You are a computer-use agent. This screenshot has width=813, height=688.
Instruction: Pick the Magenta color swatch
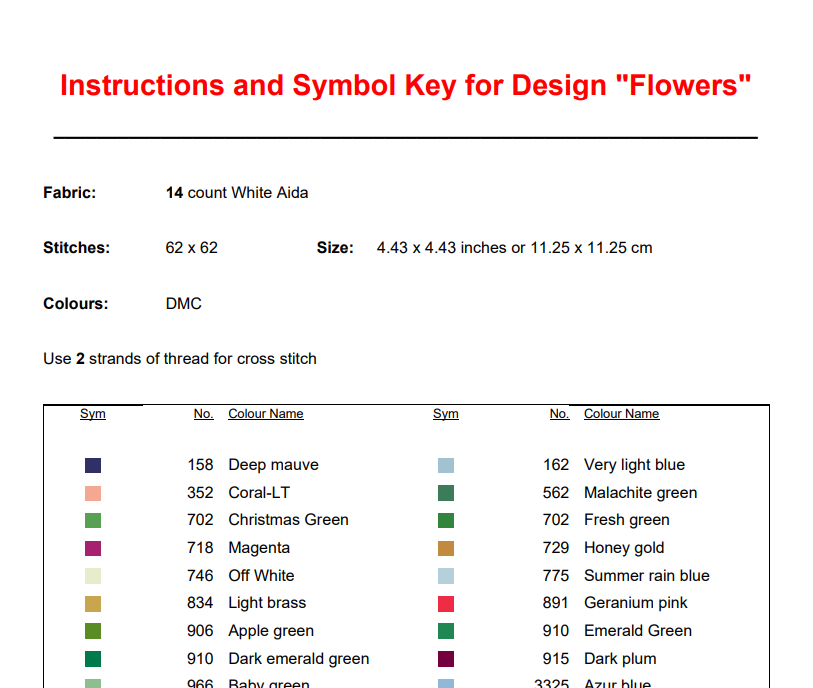point(93,549)
